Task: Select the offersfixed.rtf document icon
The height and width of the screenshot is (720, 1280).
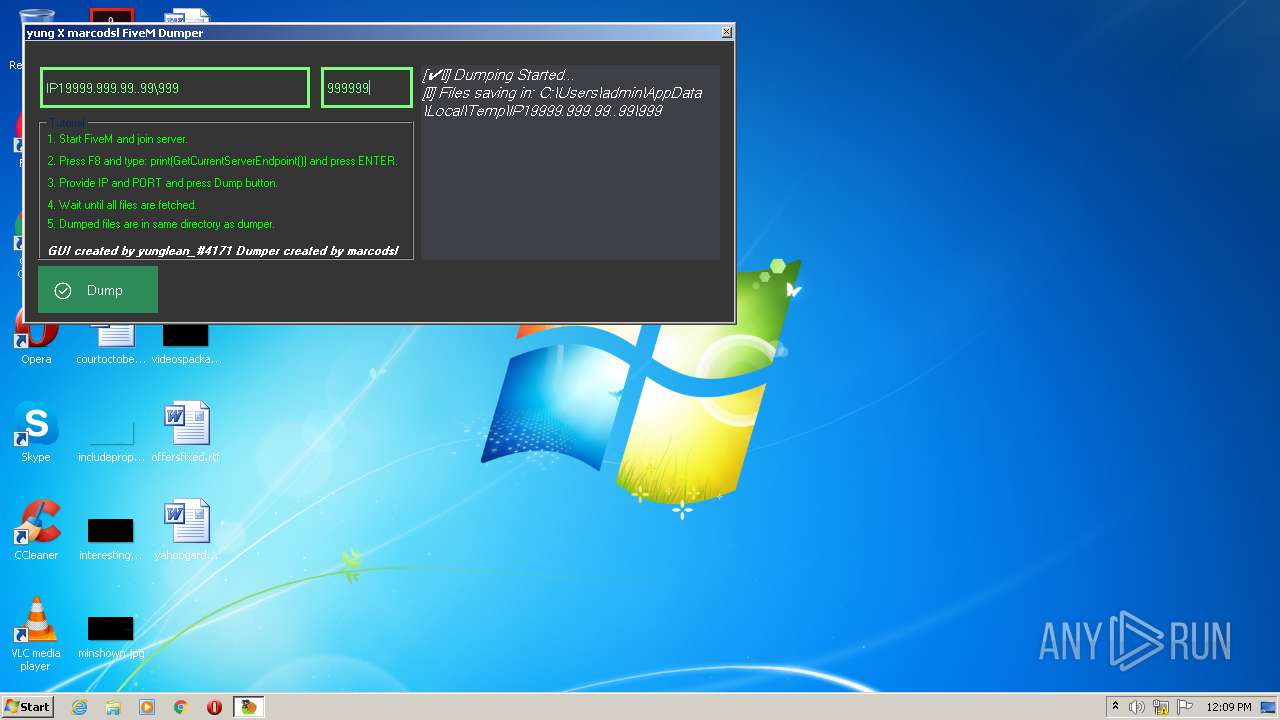Action: pos(186,434)
